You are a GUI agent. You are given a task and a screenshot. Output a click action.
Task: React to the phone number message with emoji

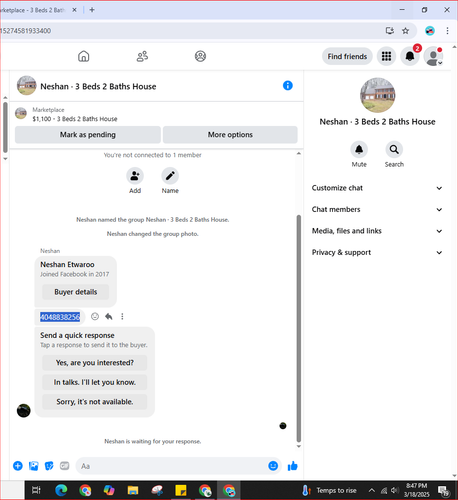pyautogui.click(x=95, y=316)
